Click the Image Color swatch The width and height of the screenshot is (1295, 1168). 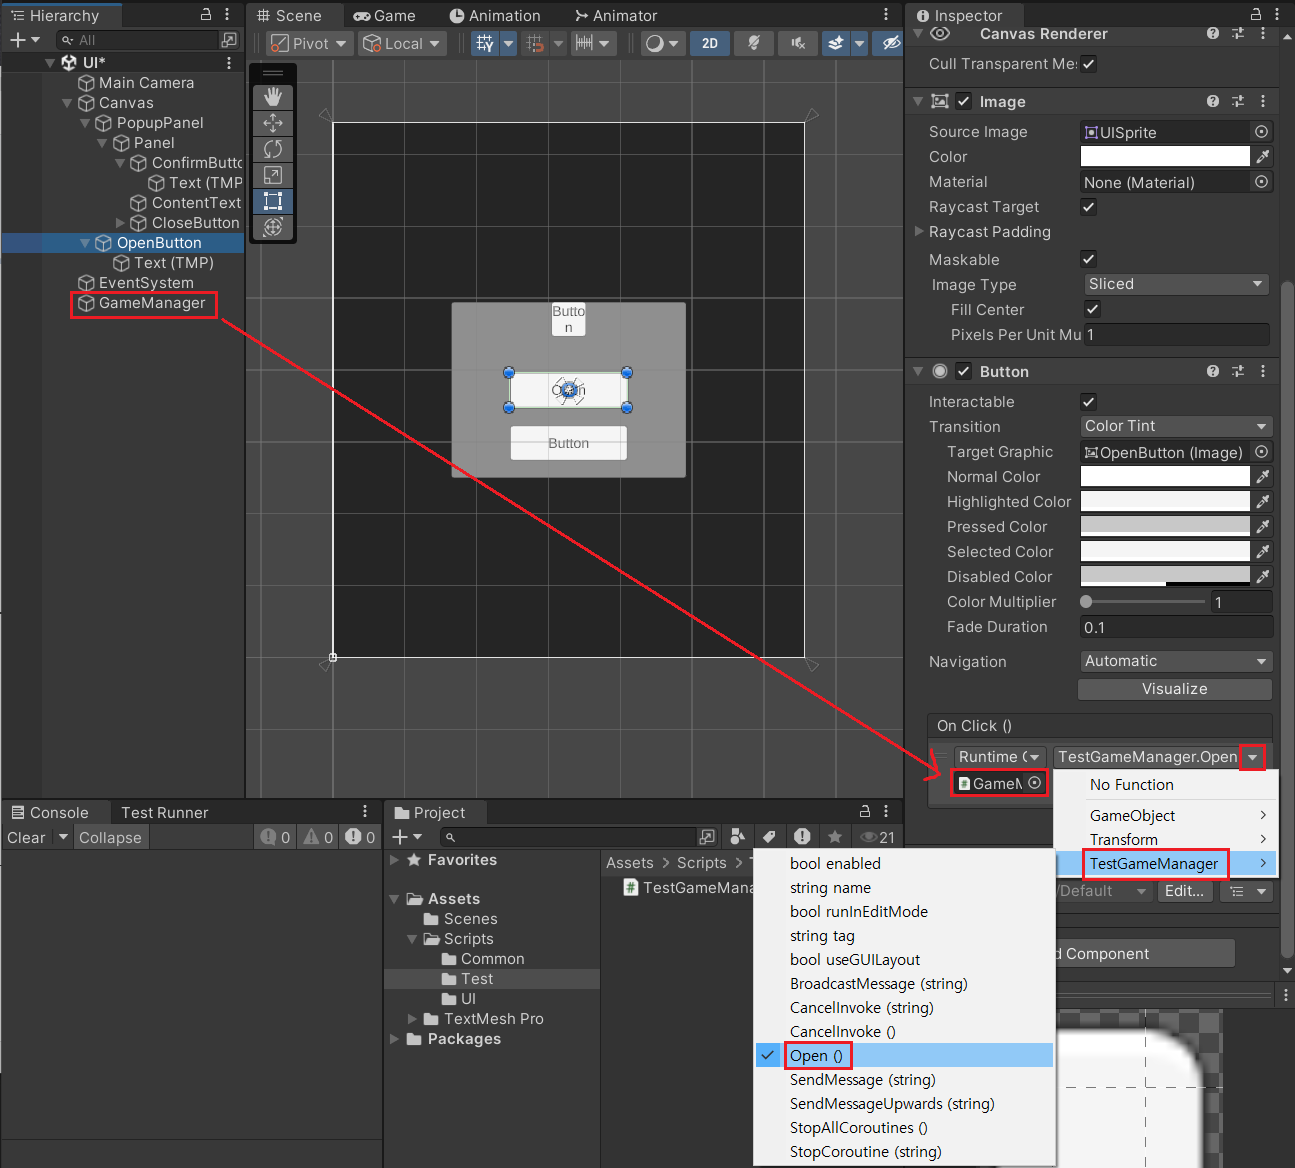pos(1165,156)
